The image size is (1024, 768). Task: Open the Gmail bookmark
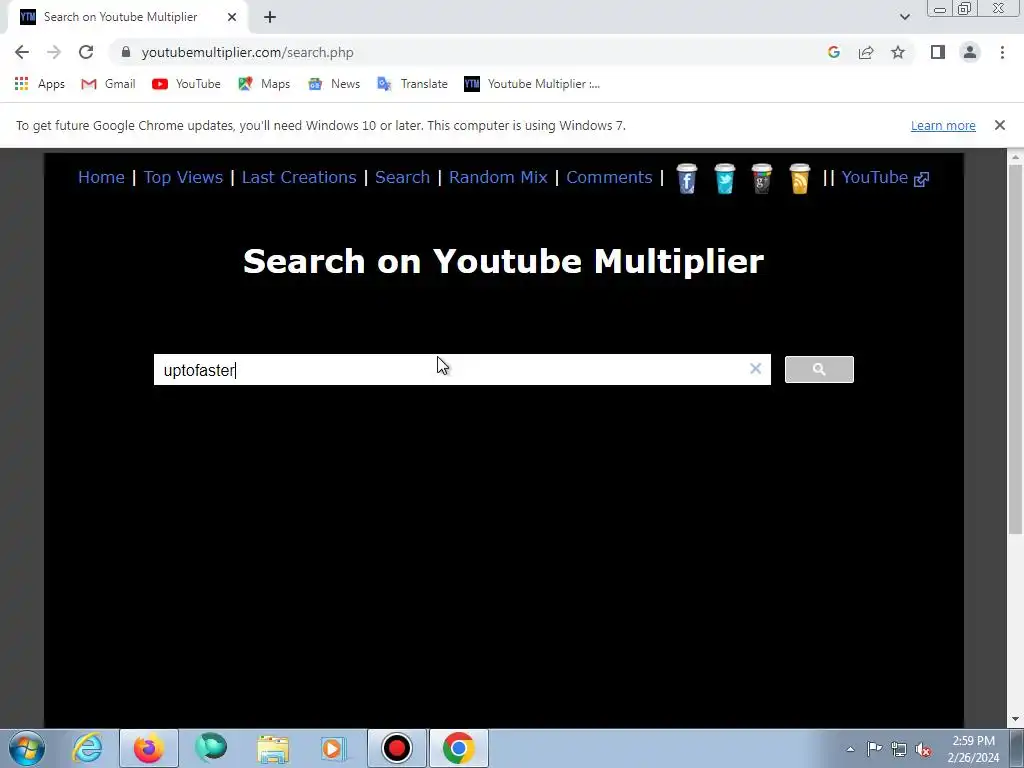click(x=108, y=84)
